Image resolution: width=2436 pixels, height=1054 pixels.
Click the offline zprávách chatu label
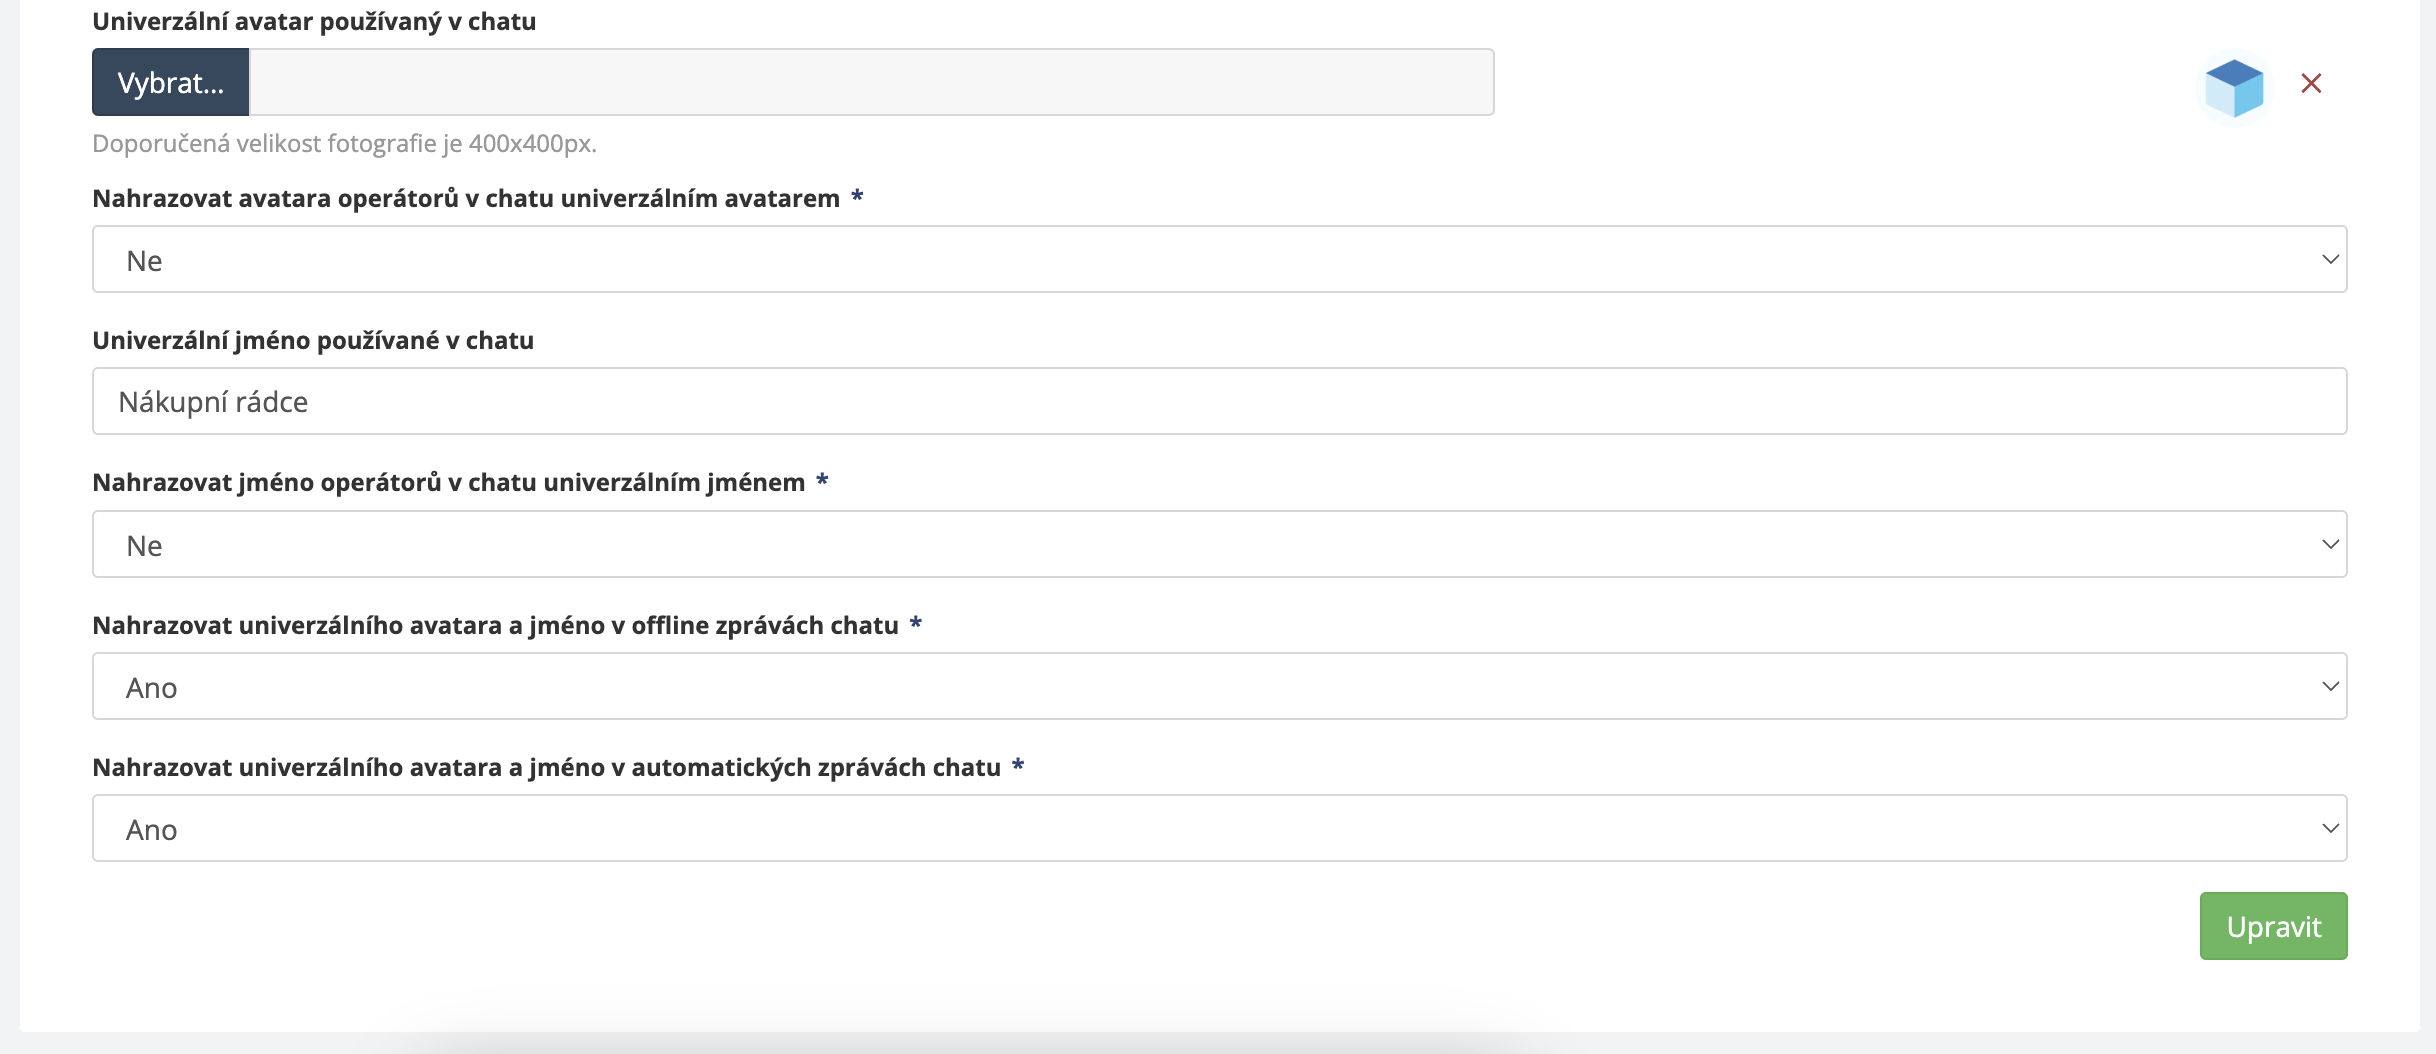pyautogui.click(x=495, y=625)
